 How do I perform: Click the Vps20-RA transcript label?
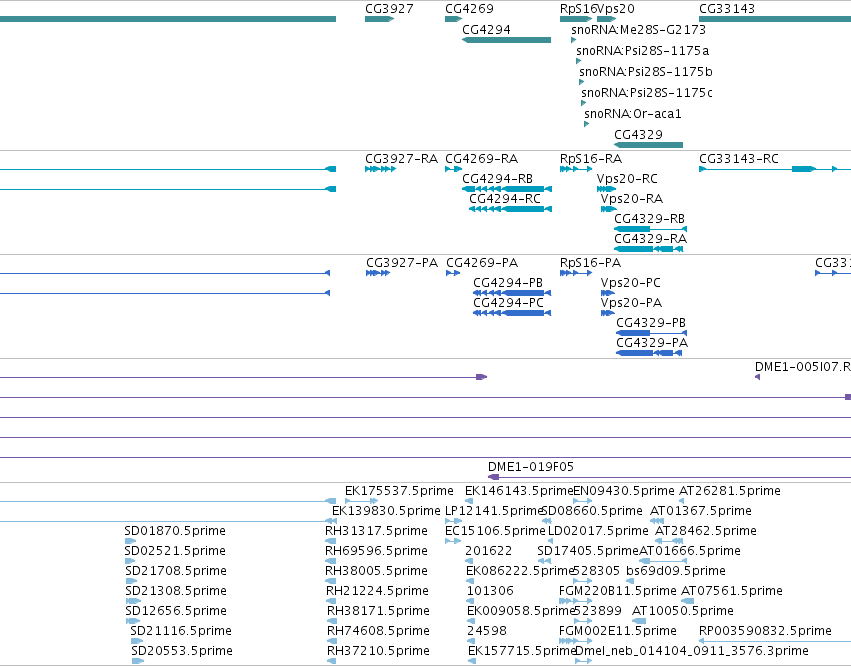click(632, 199)
